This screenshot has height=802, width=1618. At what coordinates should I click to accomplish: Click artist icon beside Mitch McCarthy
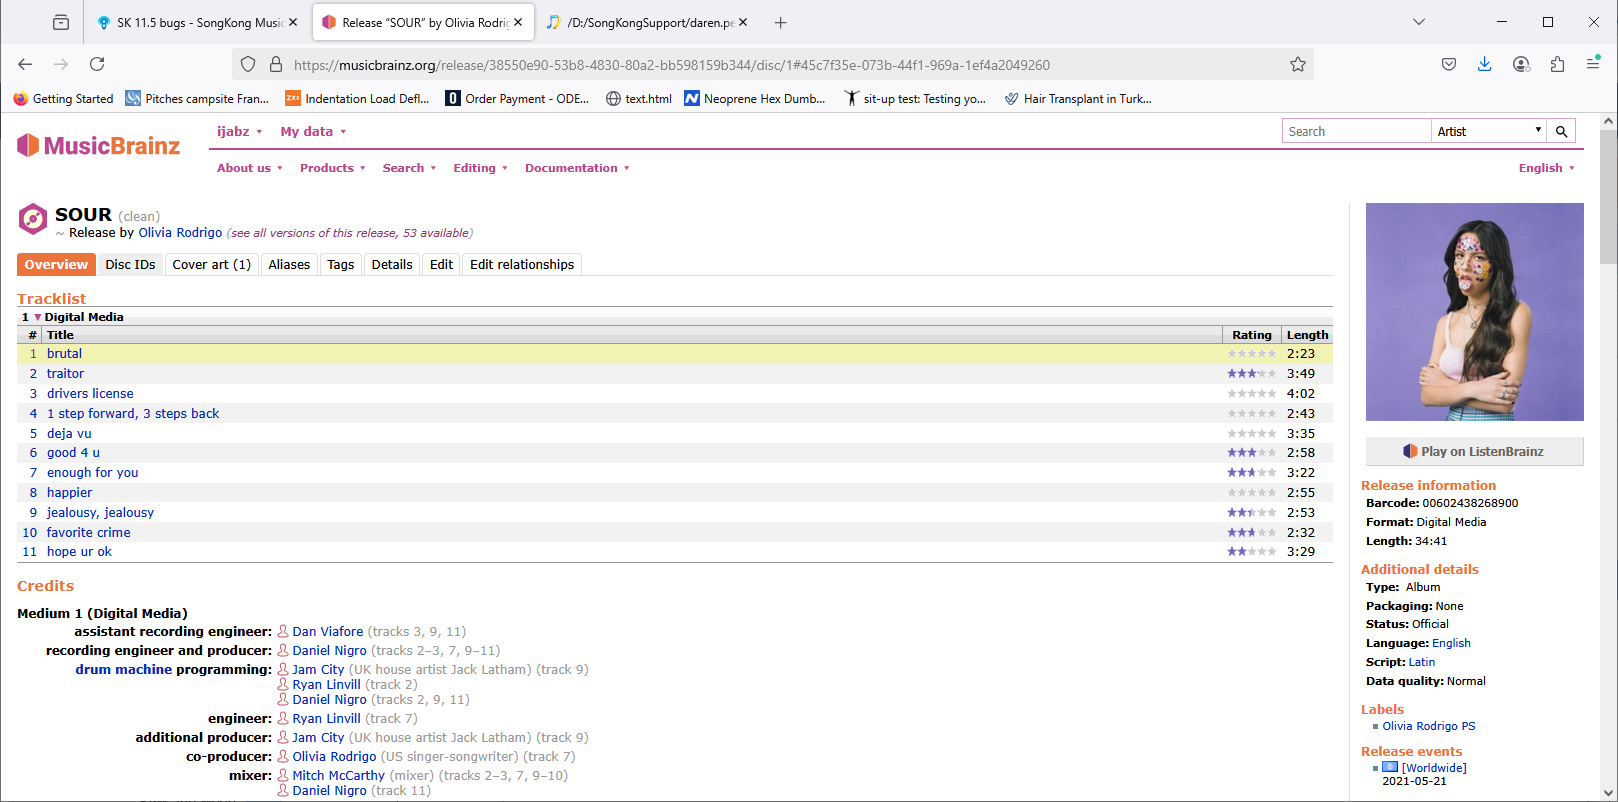(x=283, y=775)
